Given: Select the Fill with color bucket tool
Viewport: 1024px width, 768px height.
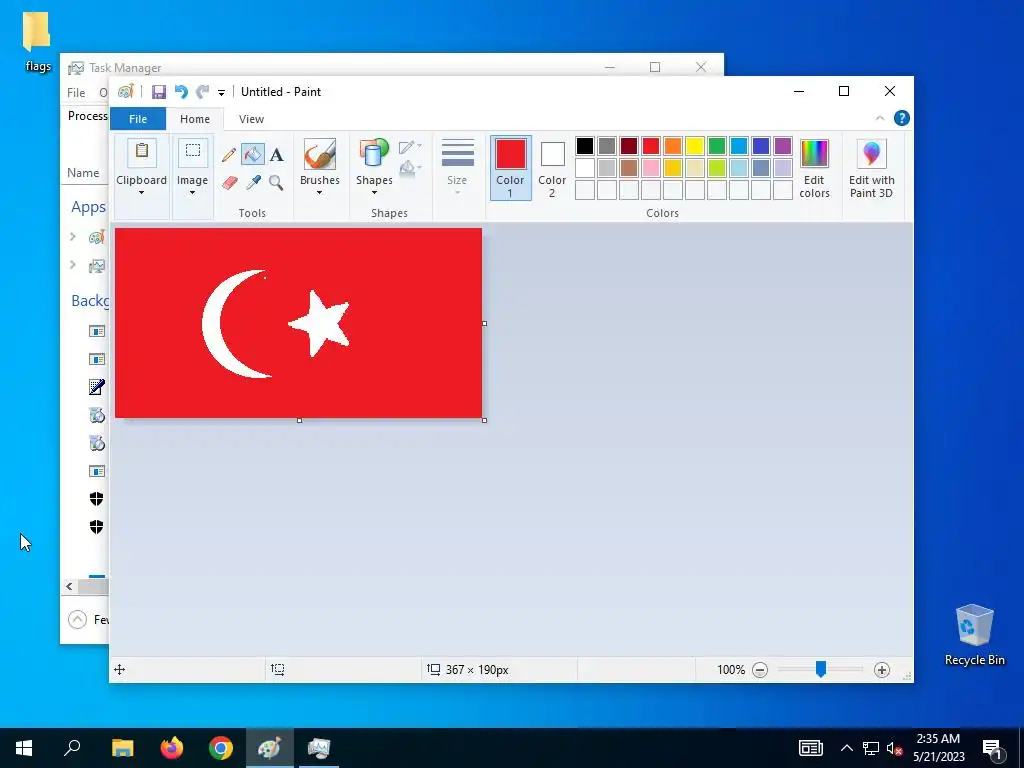Looking at the screenshot, I should click(253, 154).
